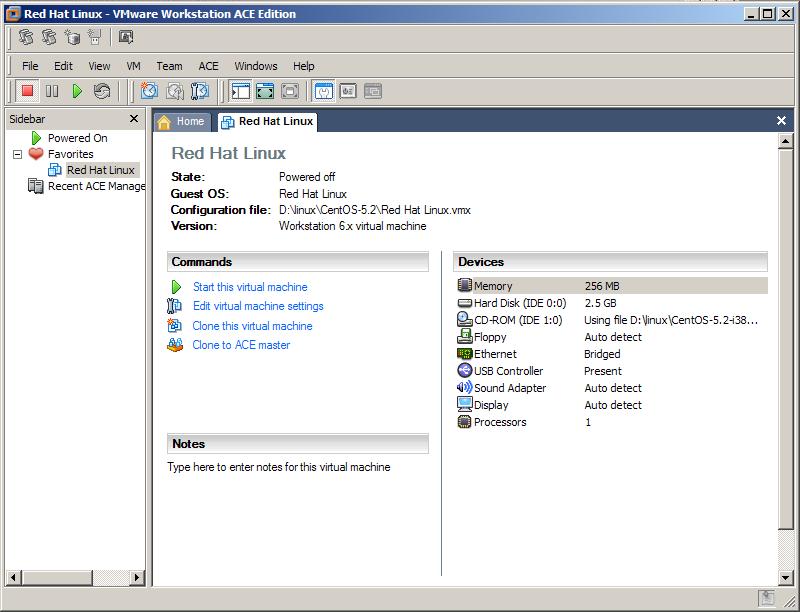Select Red Hat Linux in the sidebar tree
This screenshot has height=612, width=800.
[100, 170]
